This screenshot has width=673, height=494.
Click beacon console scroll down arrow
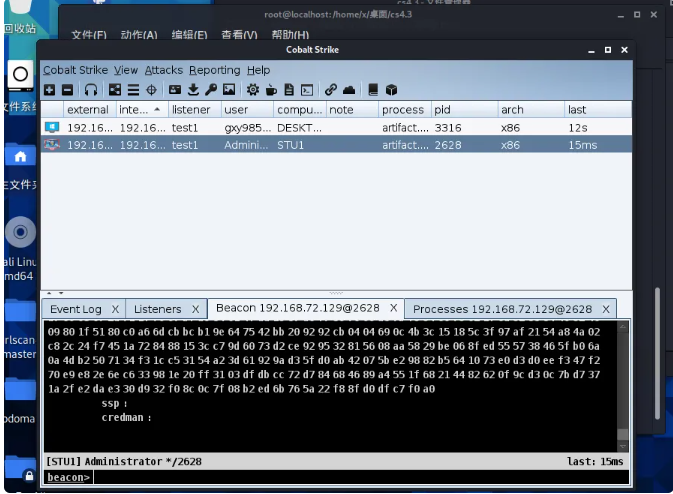tap(622, 446)
